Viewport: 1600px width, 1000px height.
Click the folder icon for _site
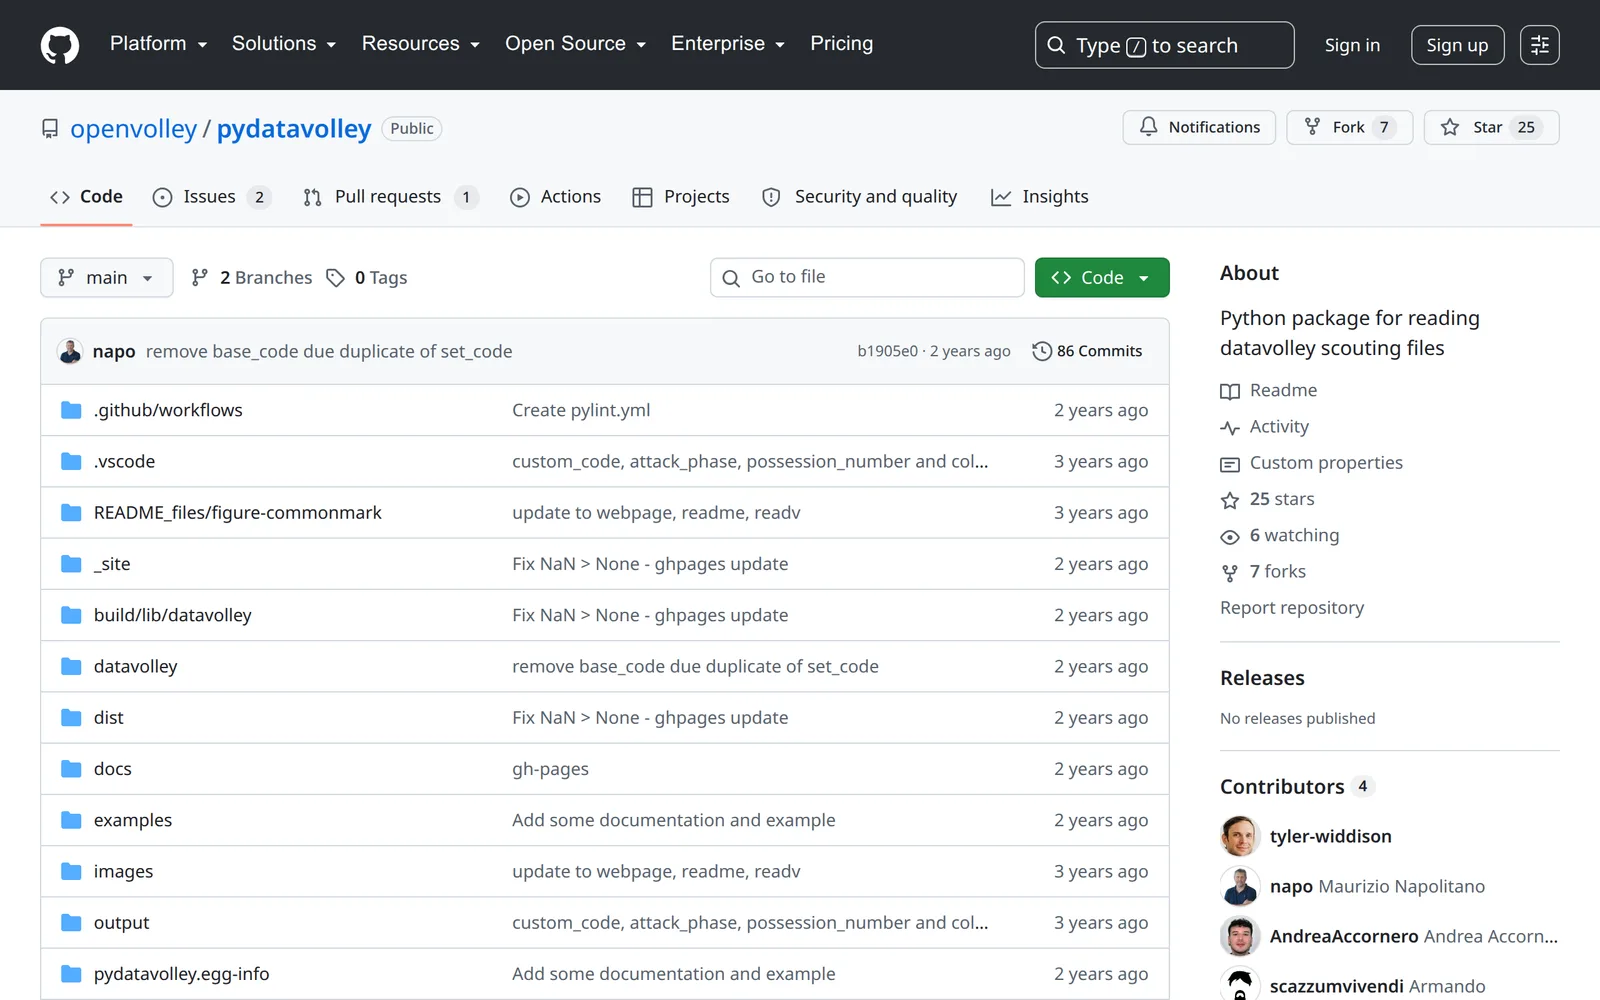[71, 564]
